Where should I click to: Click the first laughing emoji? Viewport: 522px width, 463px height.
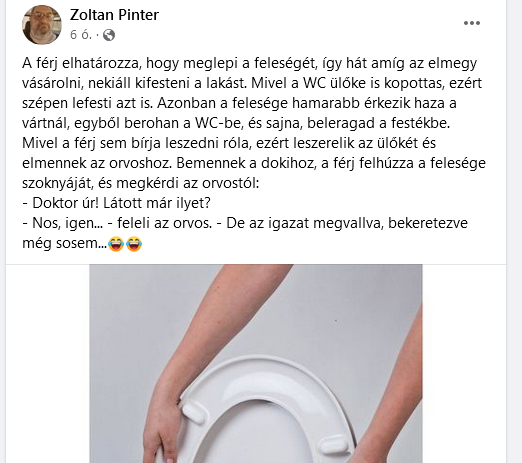point(116,244)
